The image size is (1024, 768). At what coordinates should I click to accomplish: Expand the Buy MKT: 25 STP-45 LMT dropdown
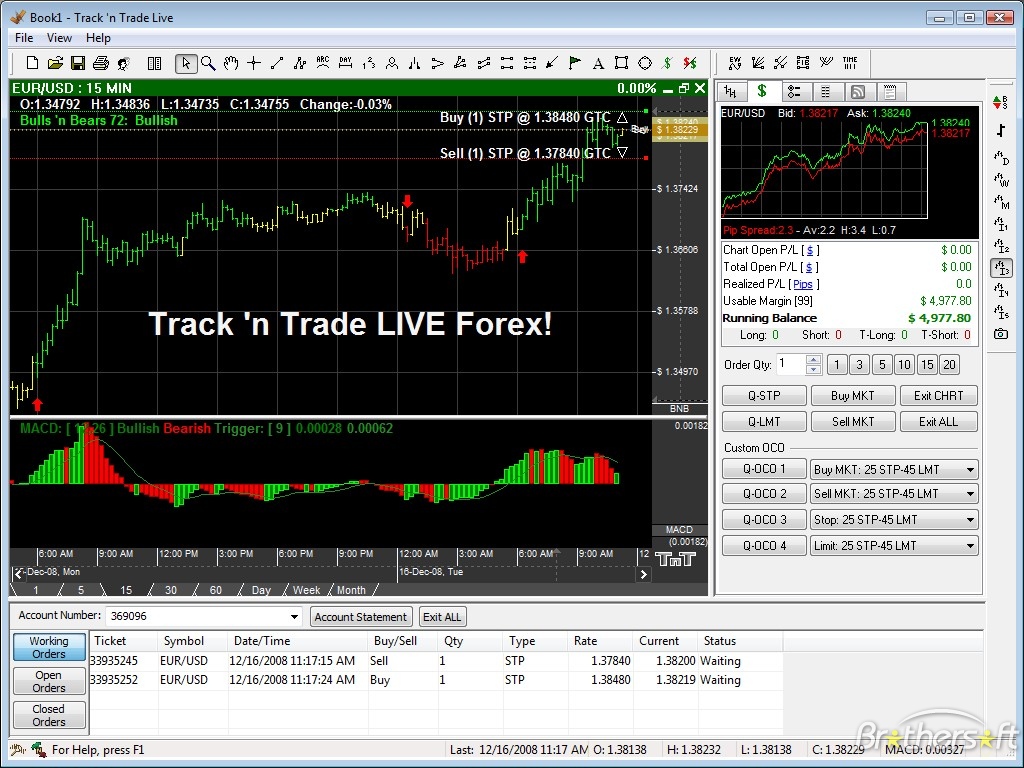(970, 470)
